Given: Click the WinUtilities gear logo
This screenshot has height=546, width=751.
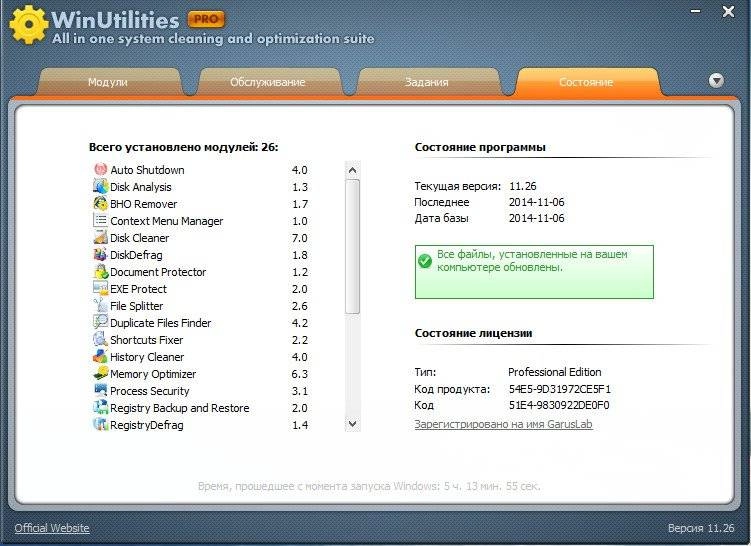Looking at the screenshot, I should 28,24.
